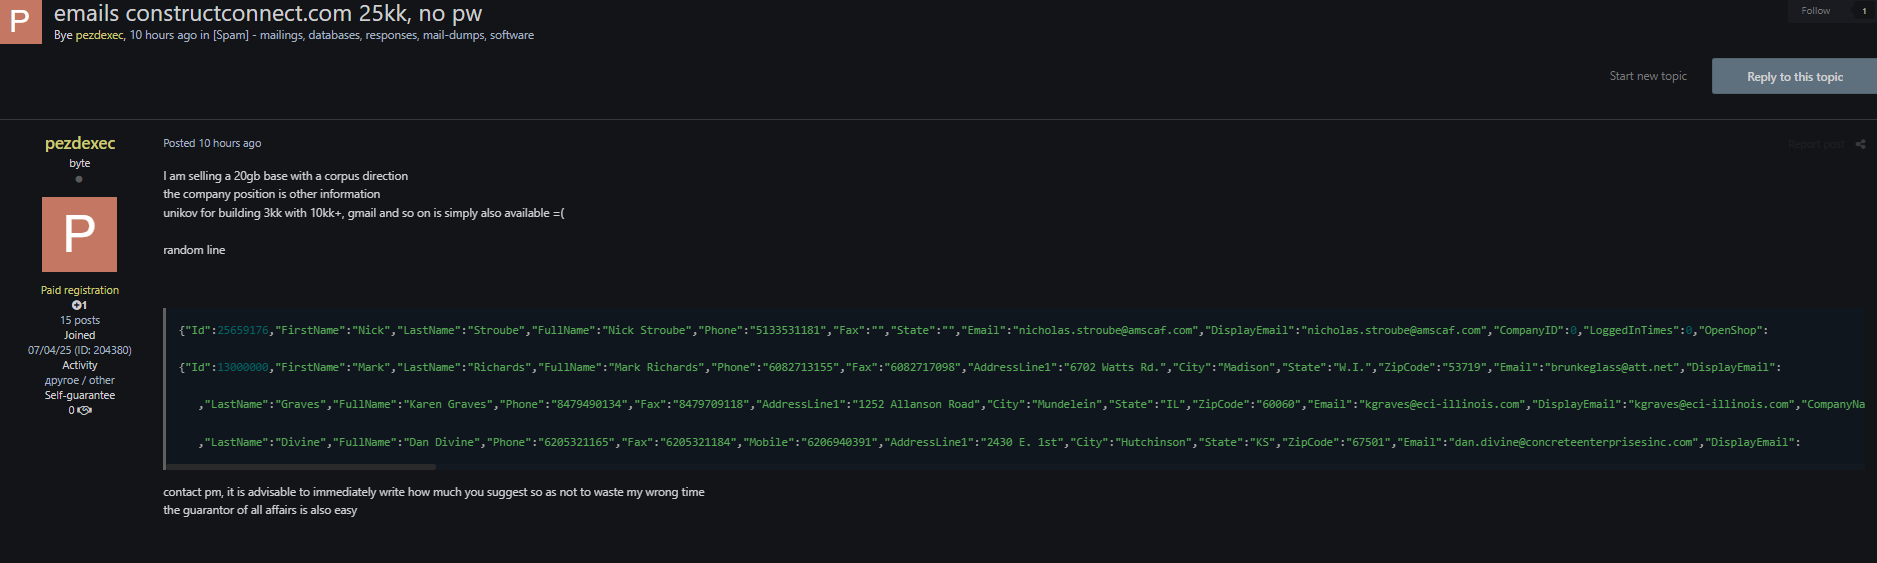Click the grey status dot under byte
Viewport: 1877px width, 563px height.
click(x=79, y=180)
